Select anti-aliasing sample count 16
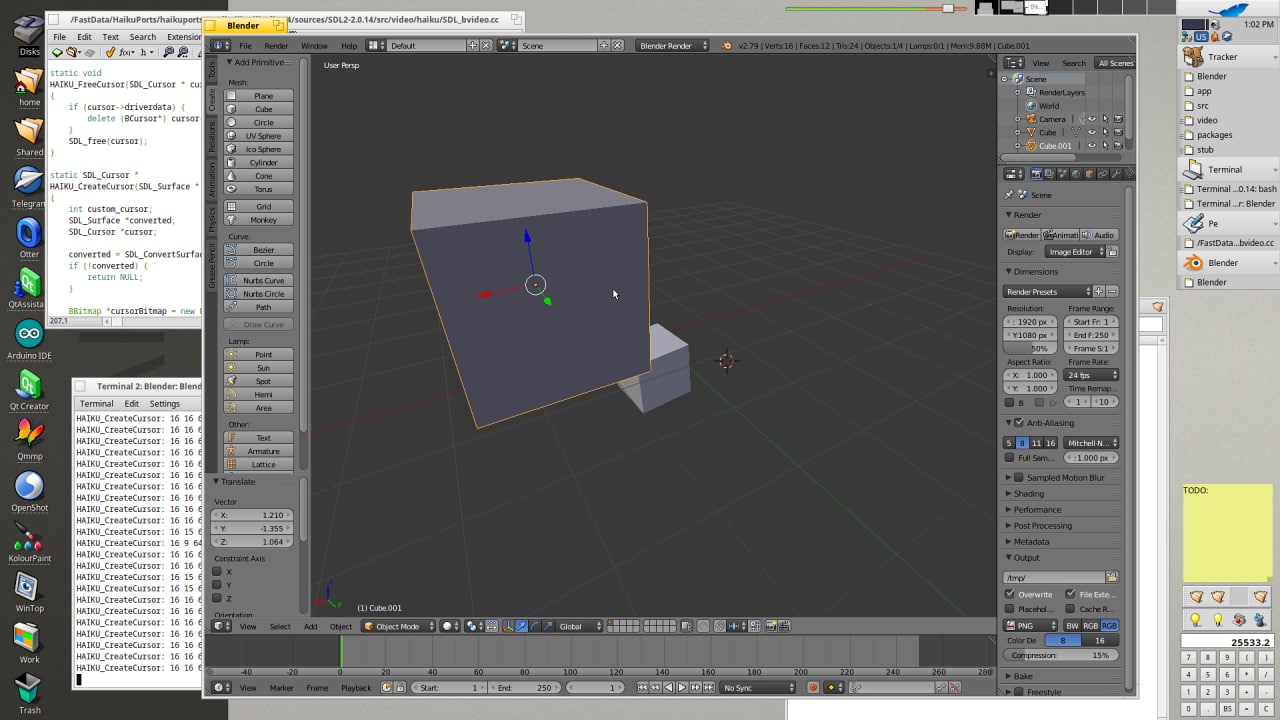This screenshot has width=1280, height=720. [x=1051, y=443]
